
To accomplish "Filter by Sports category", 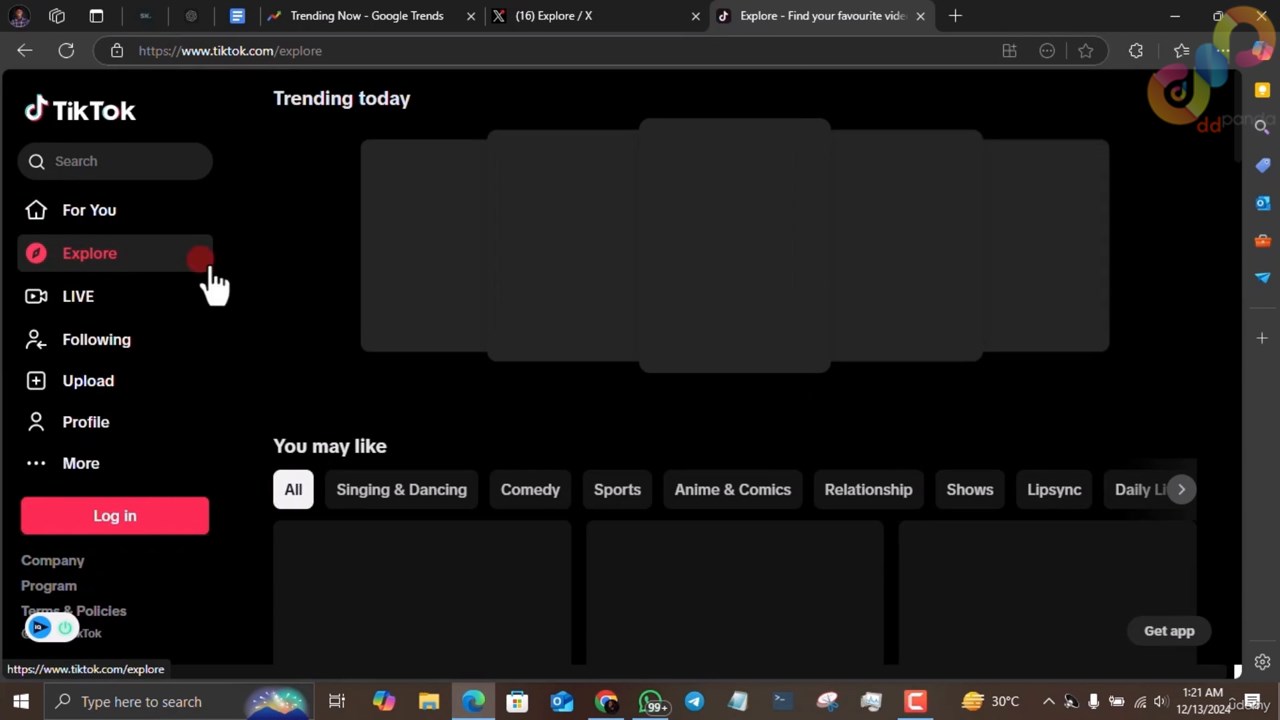I will 617,489.
